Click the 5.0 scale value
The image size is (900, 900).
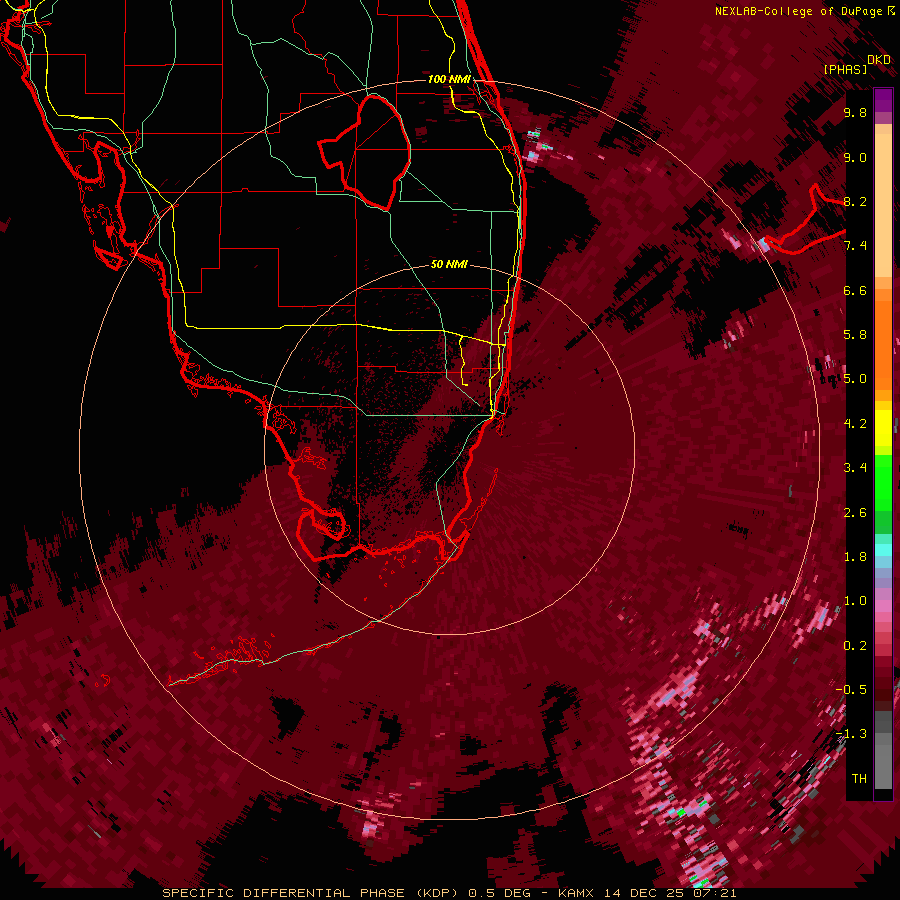point(855,379)
